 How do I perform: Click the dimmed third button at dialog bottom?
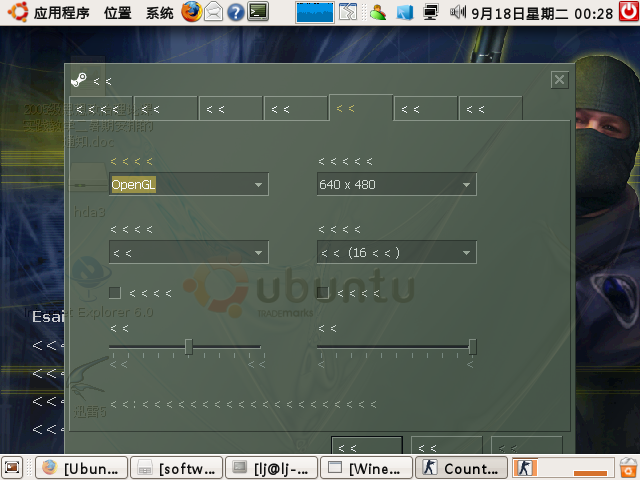(x=527, y=445)
